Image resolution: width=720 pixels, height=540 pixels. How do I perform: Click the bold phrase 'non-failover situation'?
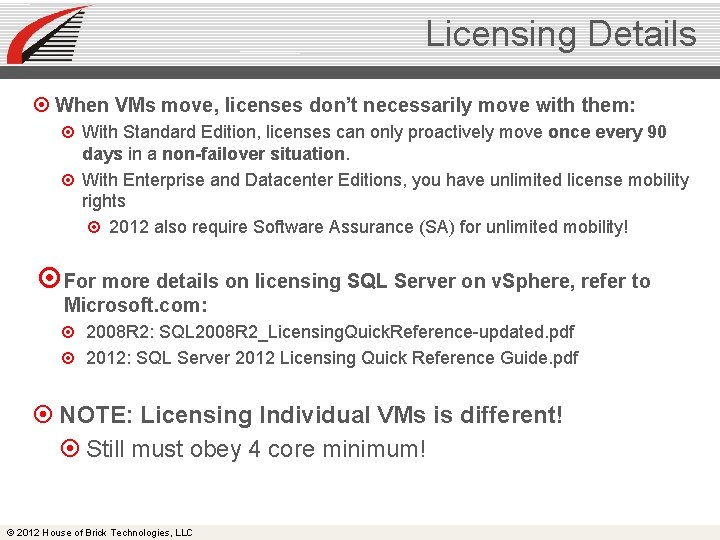click(x=253, y=154)
